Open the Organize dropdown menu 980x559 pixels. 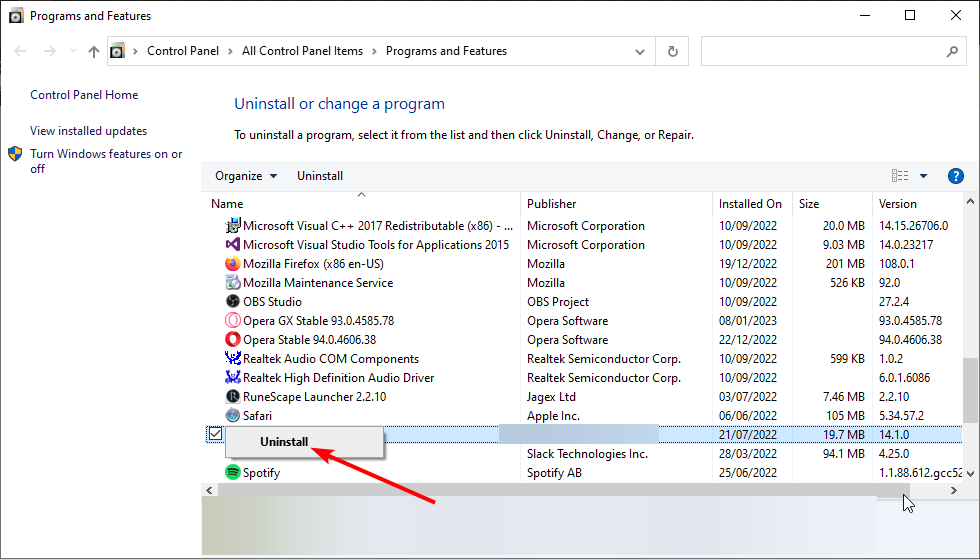click(246, 176)
